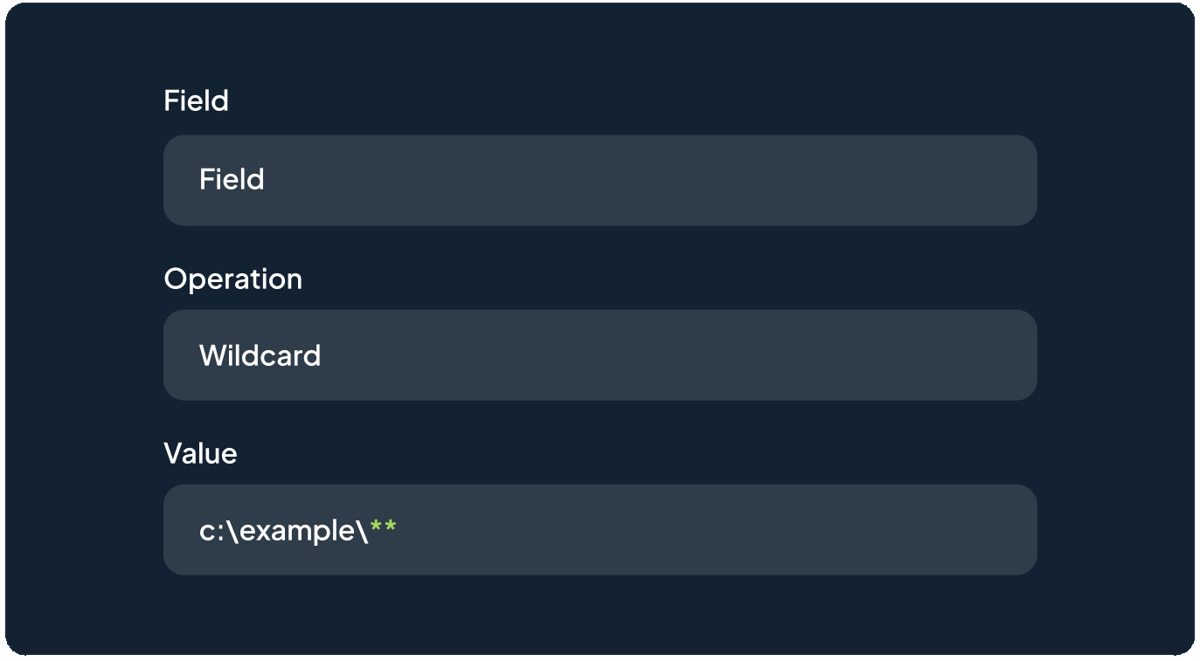Click the middle of the Field box
Viewport: 1200px width, 661px height.
(600, 180)
